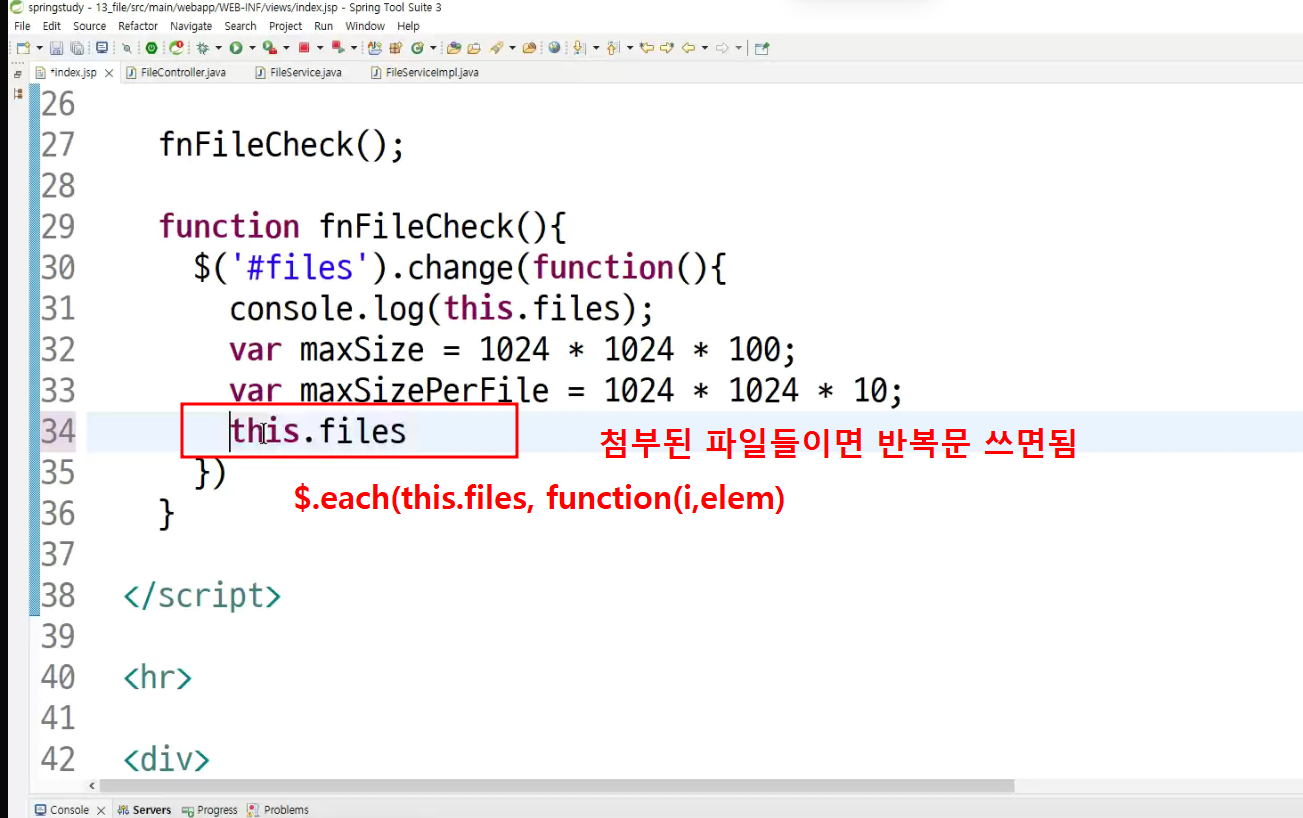Click the folder icon before the globe
Image resolution: width=1303 pixels, height=818 pixels.
(529, 47)
